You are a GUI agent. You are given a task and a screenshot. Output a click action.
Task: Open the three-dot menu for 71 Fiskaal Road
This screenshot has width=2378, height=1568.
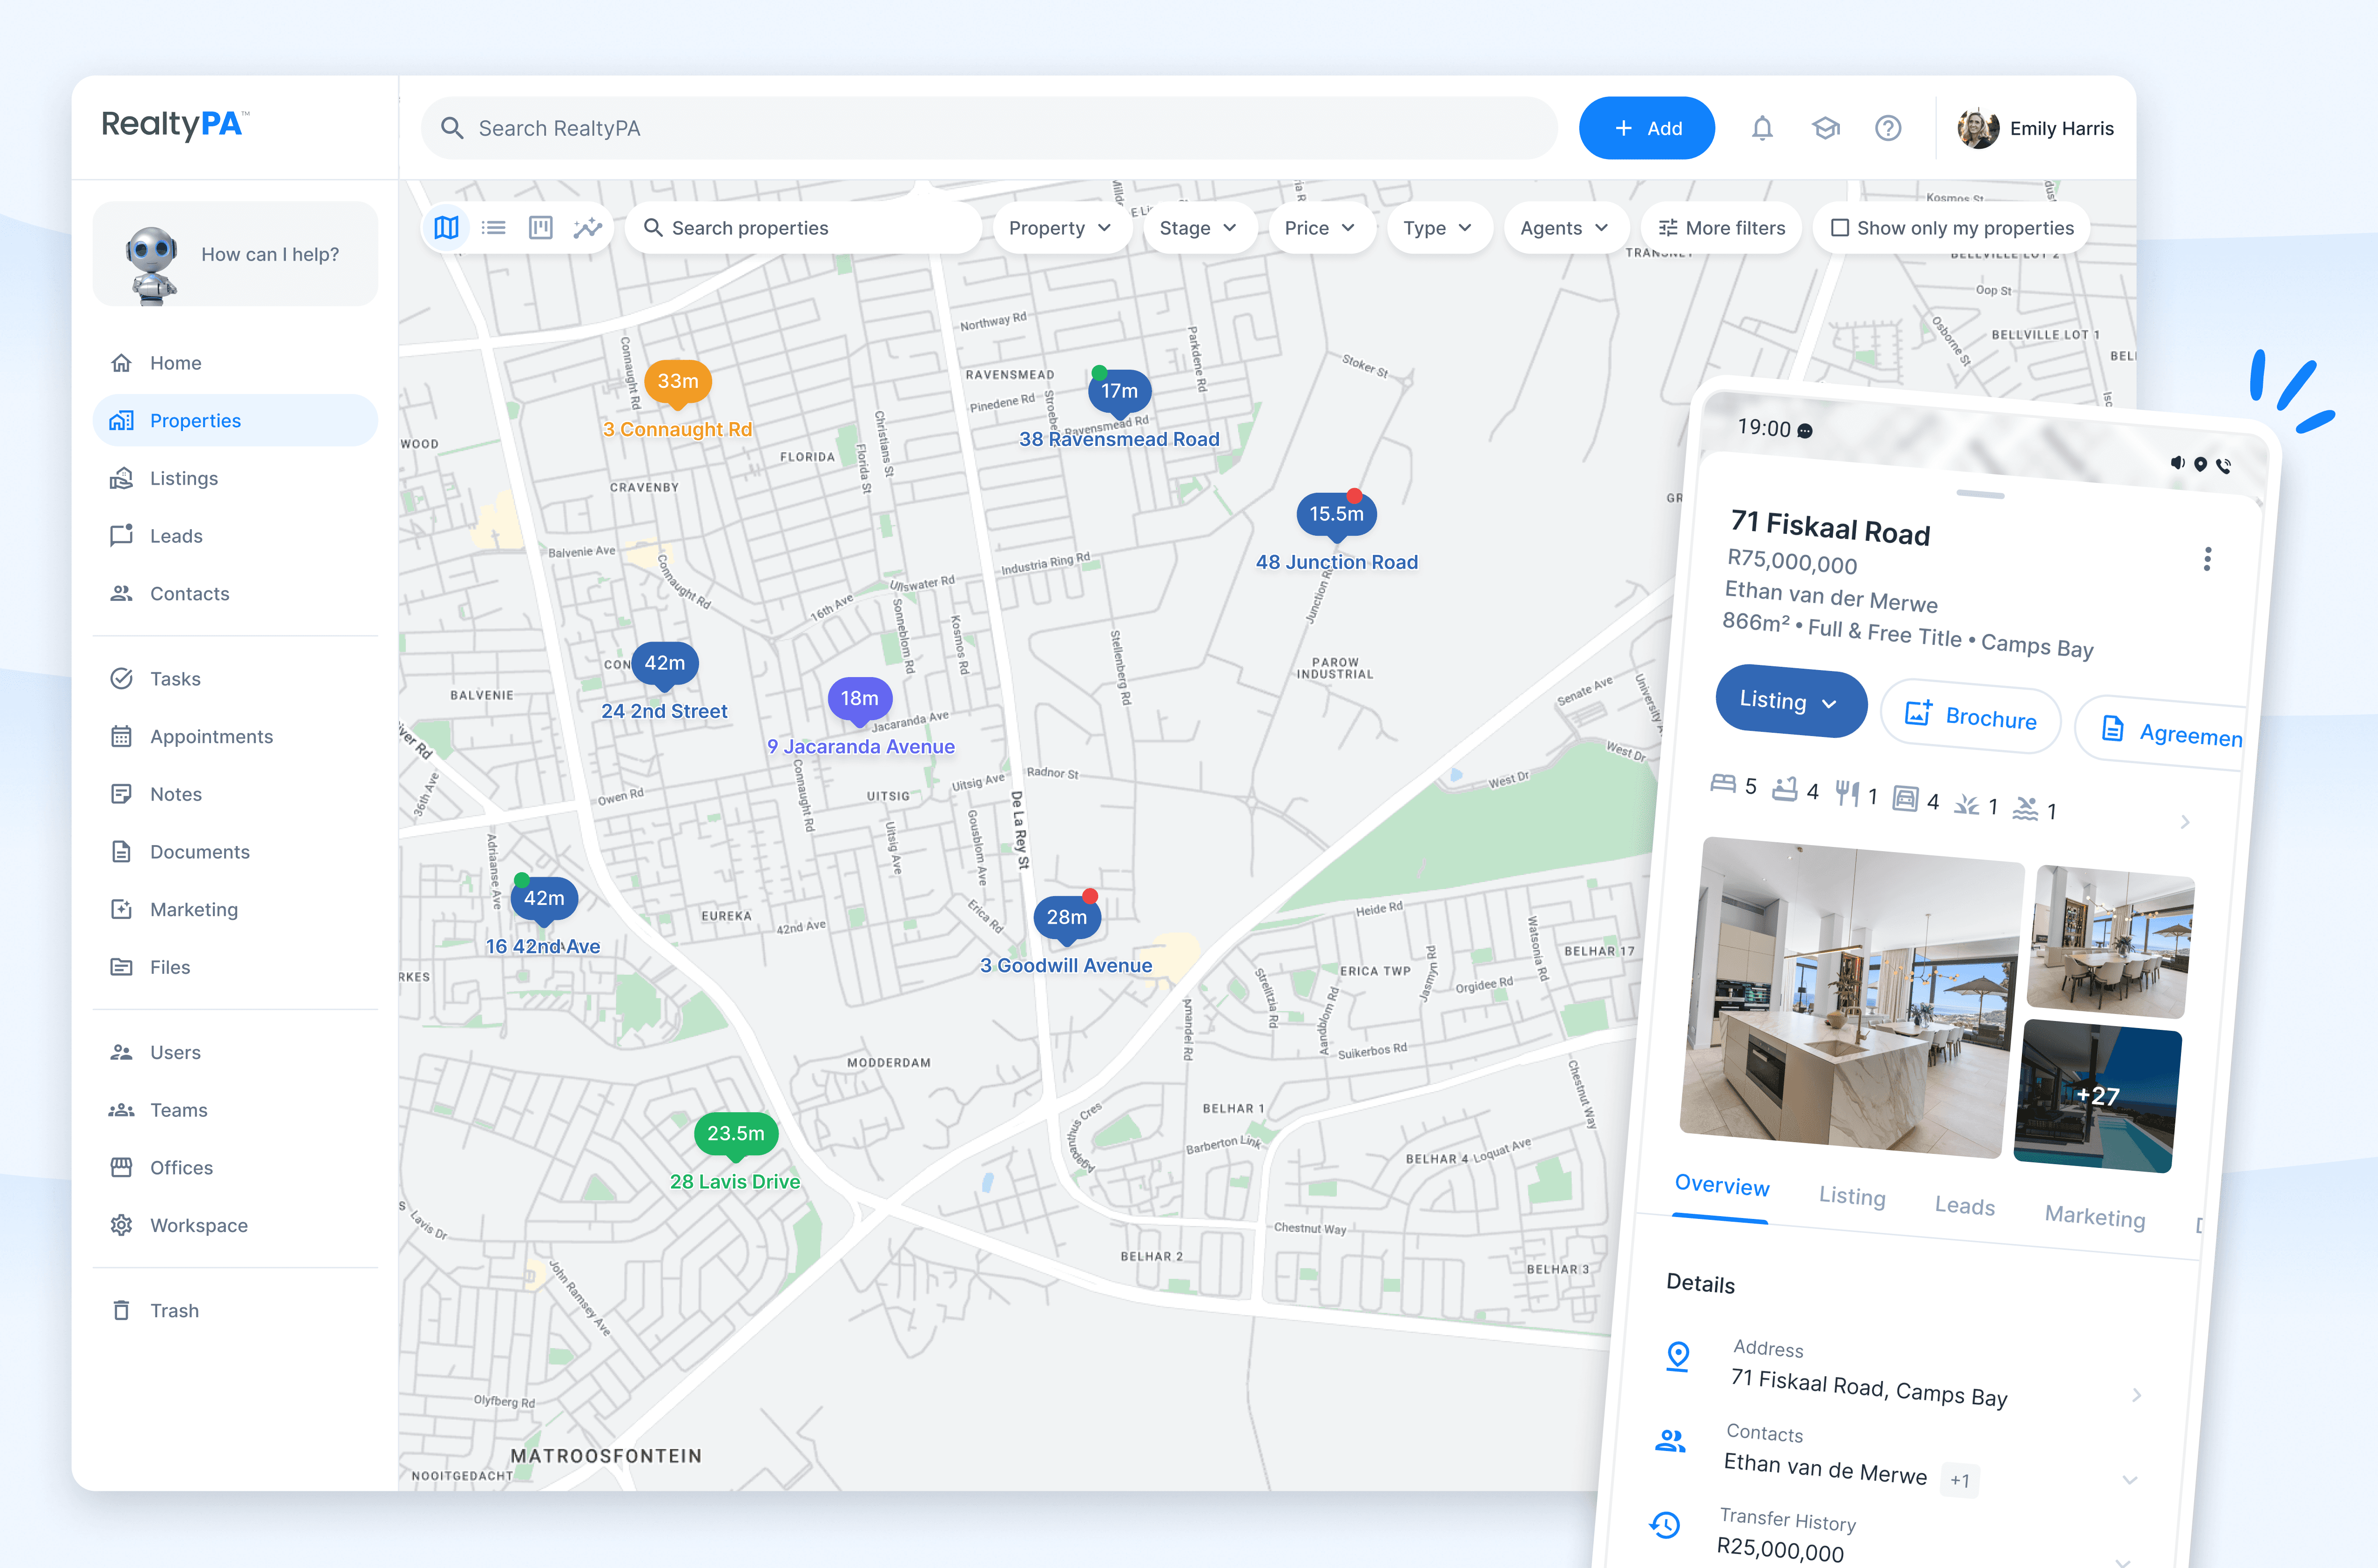click(x=2207, y=559)
